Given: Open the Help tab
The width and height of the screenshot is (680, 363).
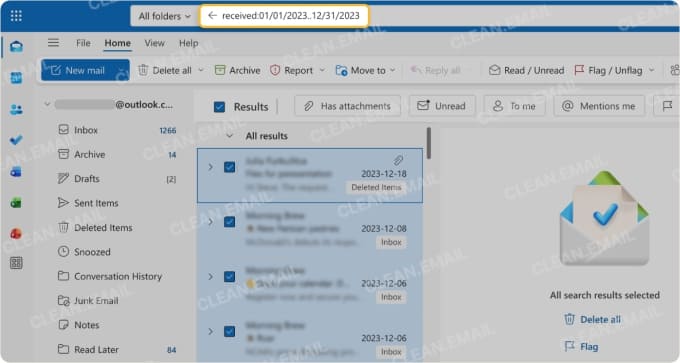Looking at the screenshot, I should point(188,43).
